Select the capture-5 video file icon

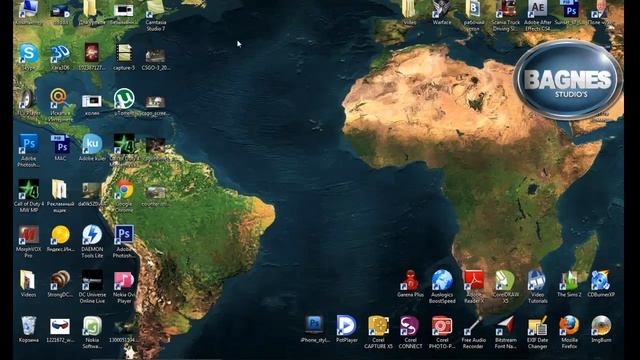pyautogui.click(x=124, y=53)
